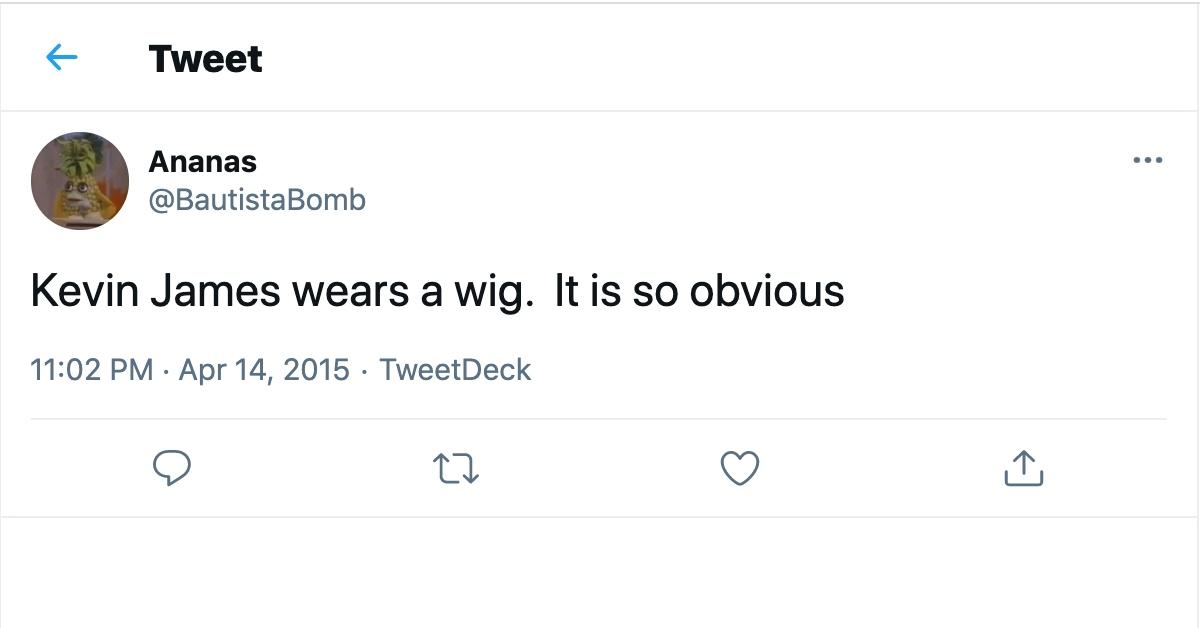Share the tweet using the upload icon
The width and height of the screenshot is (1200, 628).
pos(1022,467)
